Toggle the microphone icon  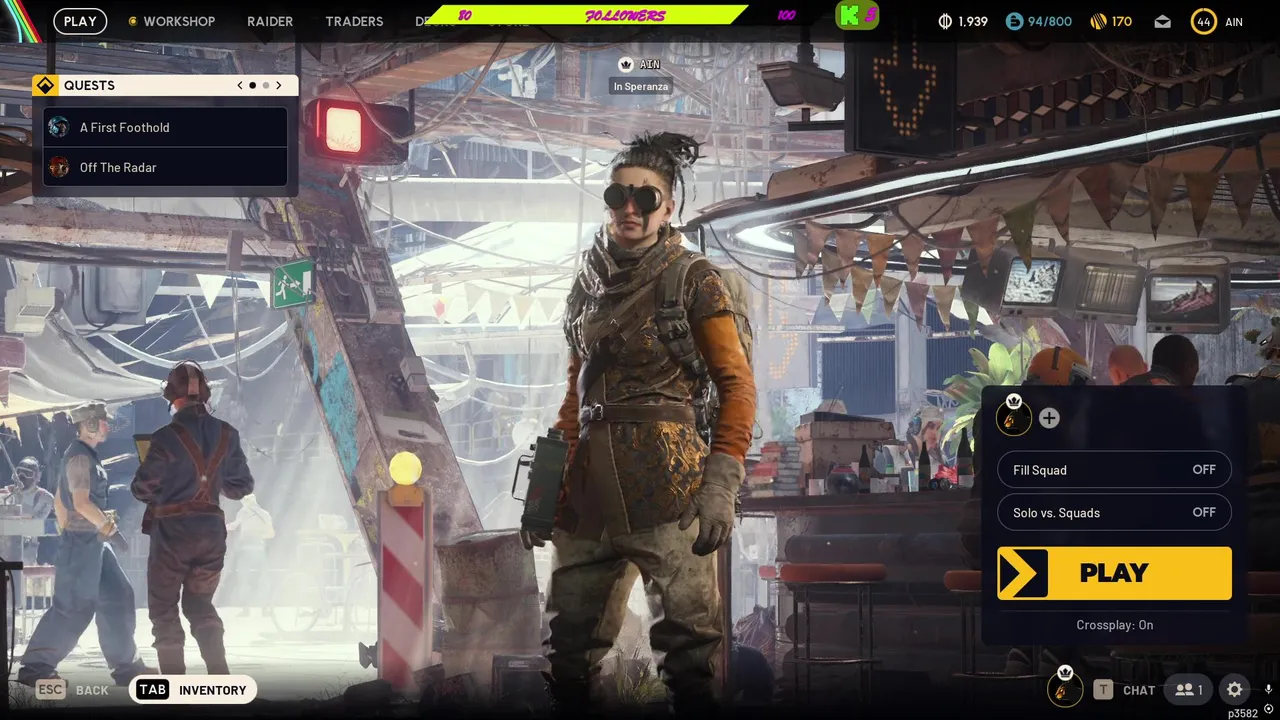(x=1268, y=689)
